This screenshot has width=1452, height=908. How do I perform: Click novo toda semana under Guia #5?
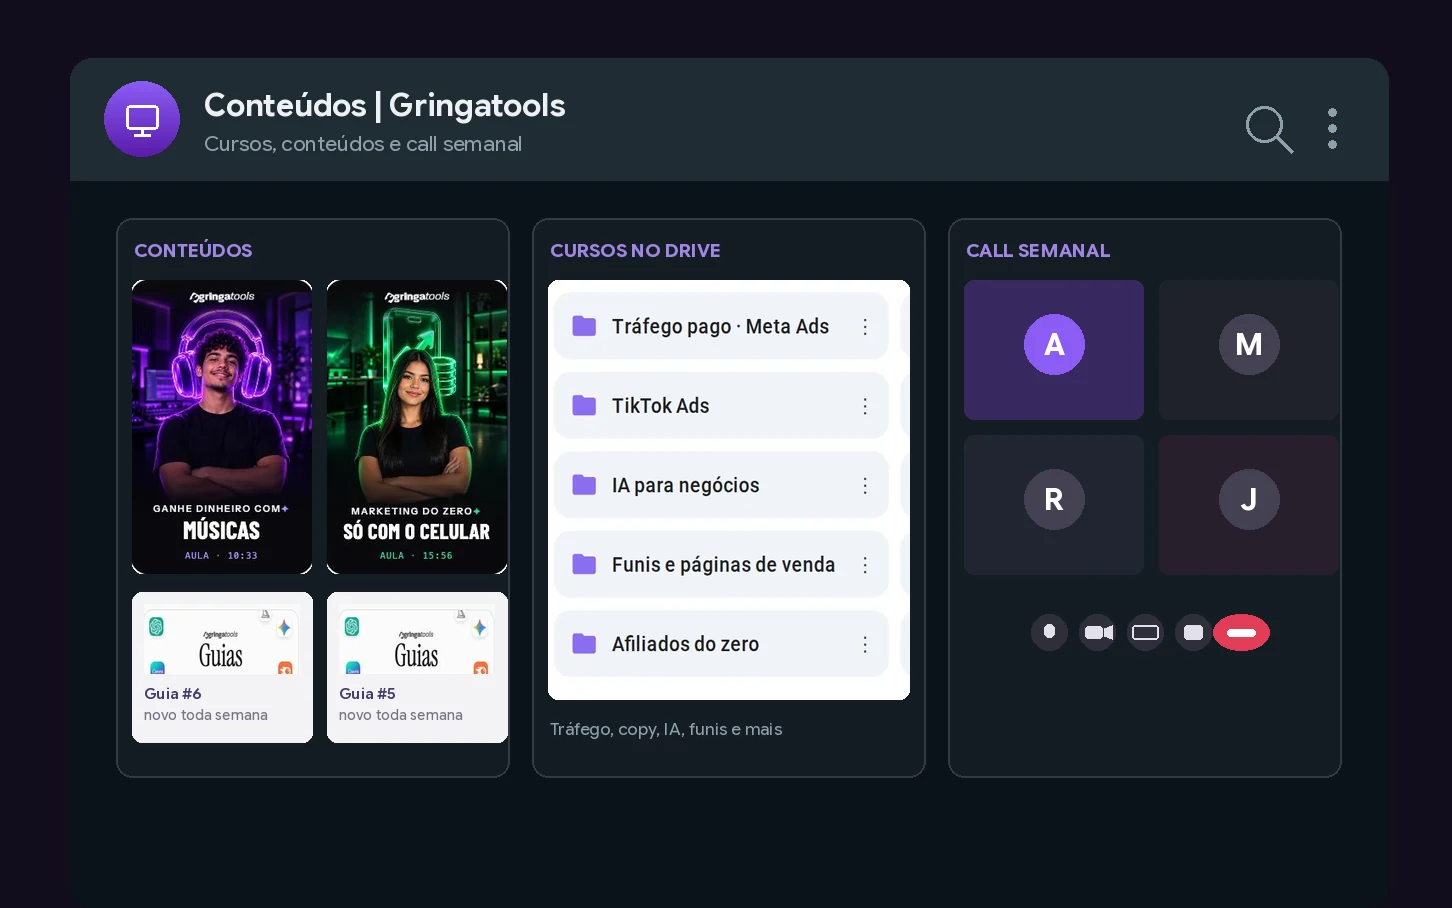coord(401,715)
